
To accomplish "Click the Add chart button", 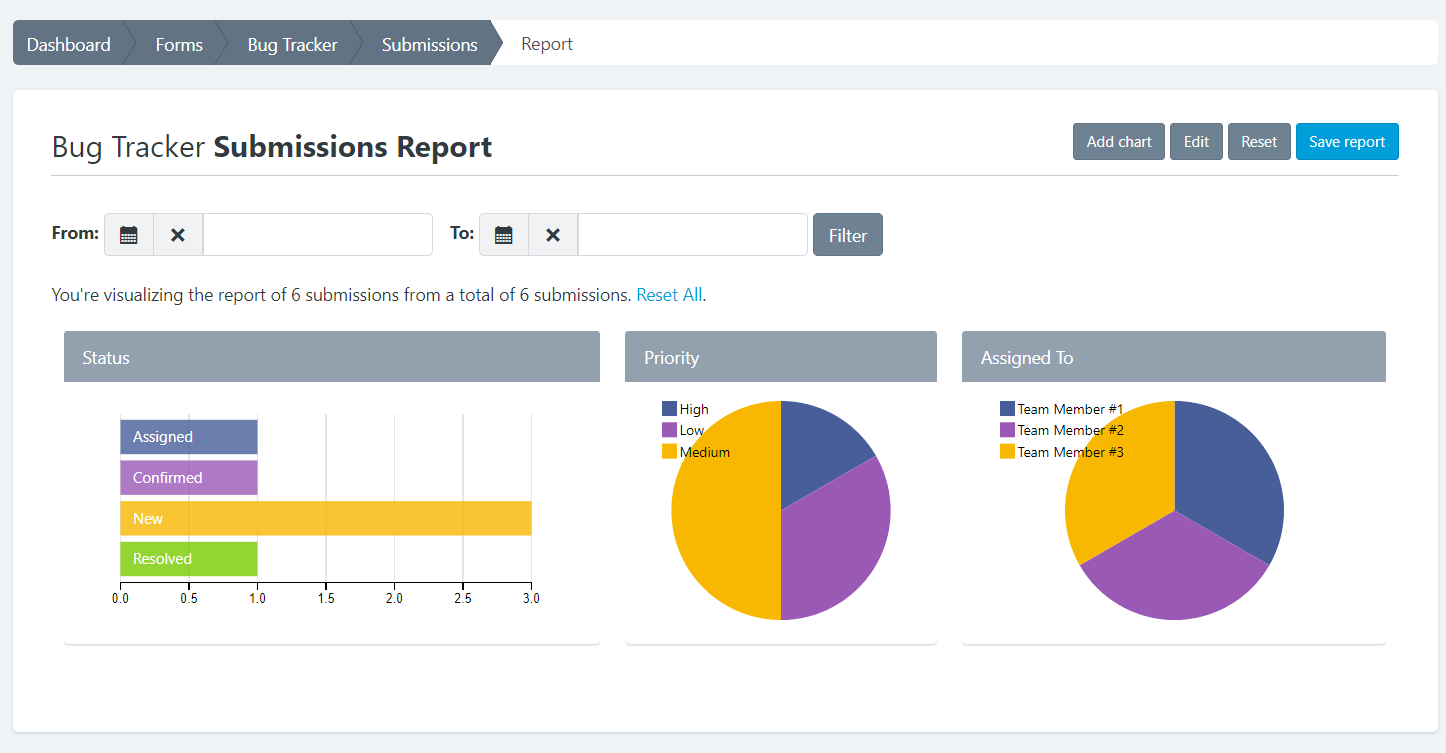I will (1118, 142).
